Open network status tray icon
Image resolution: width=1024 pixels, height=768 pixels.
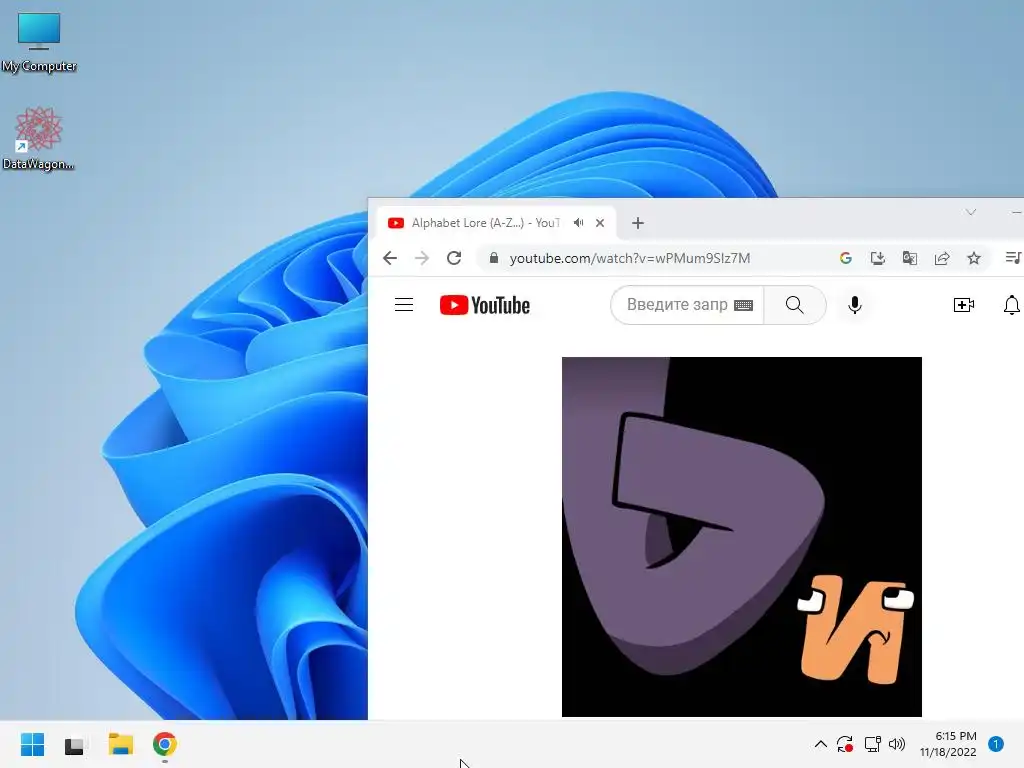pyautogui.click(x=872, y=744)
